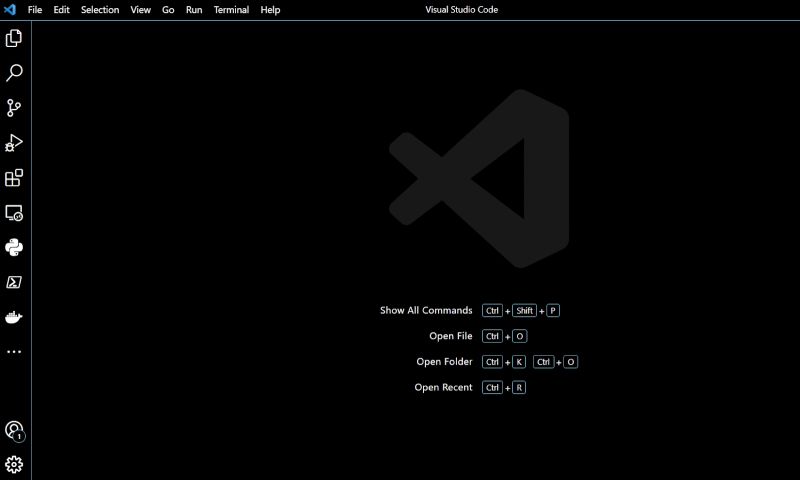
Task: Open the Go menu
Action: click(168, 10)
